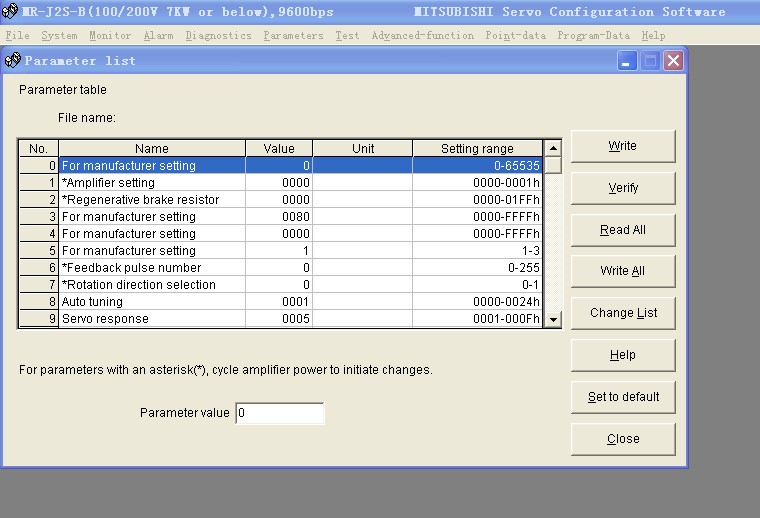Open the Parameters menu

click(x=293, y=35)
